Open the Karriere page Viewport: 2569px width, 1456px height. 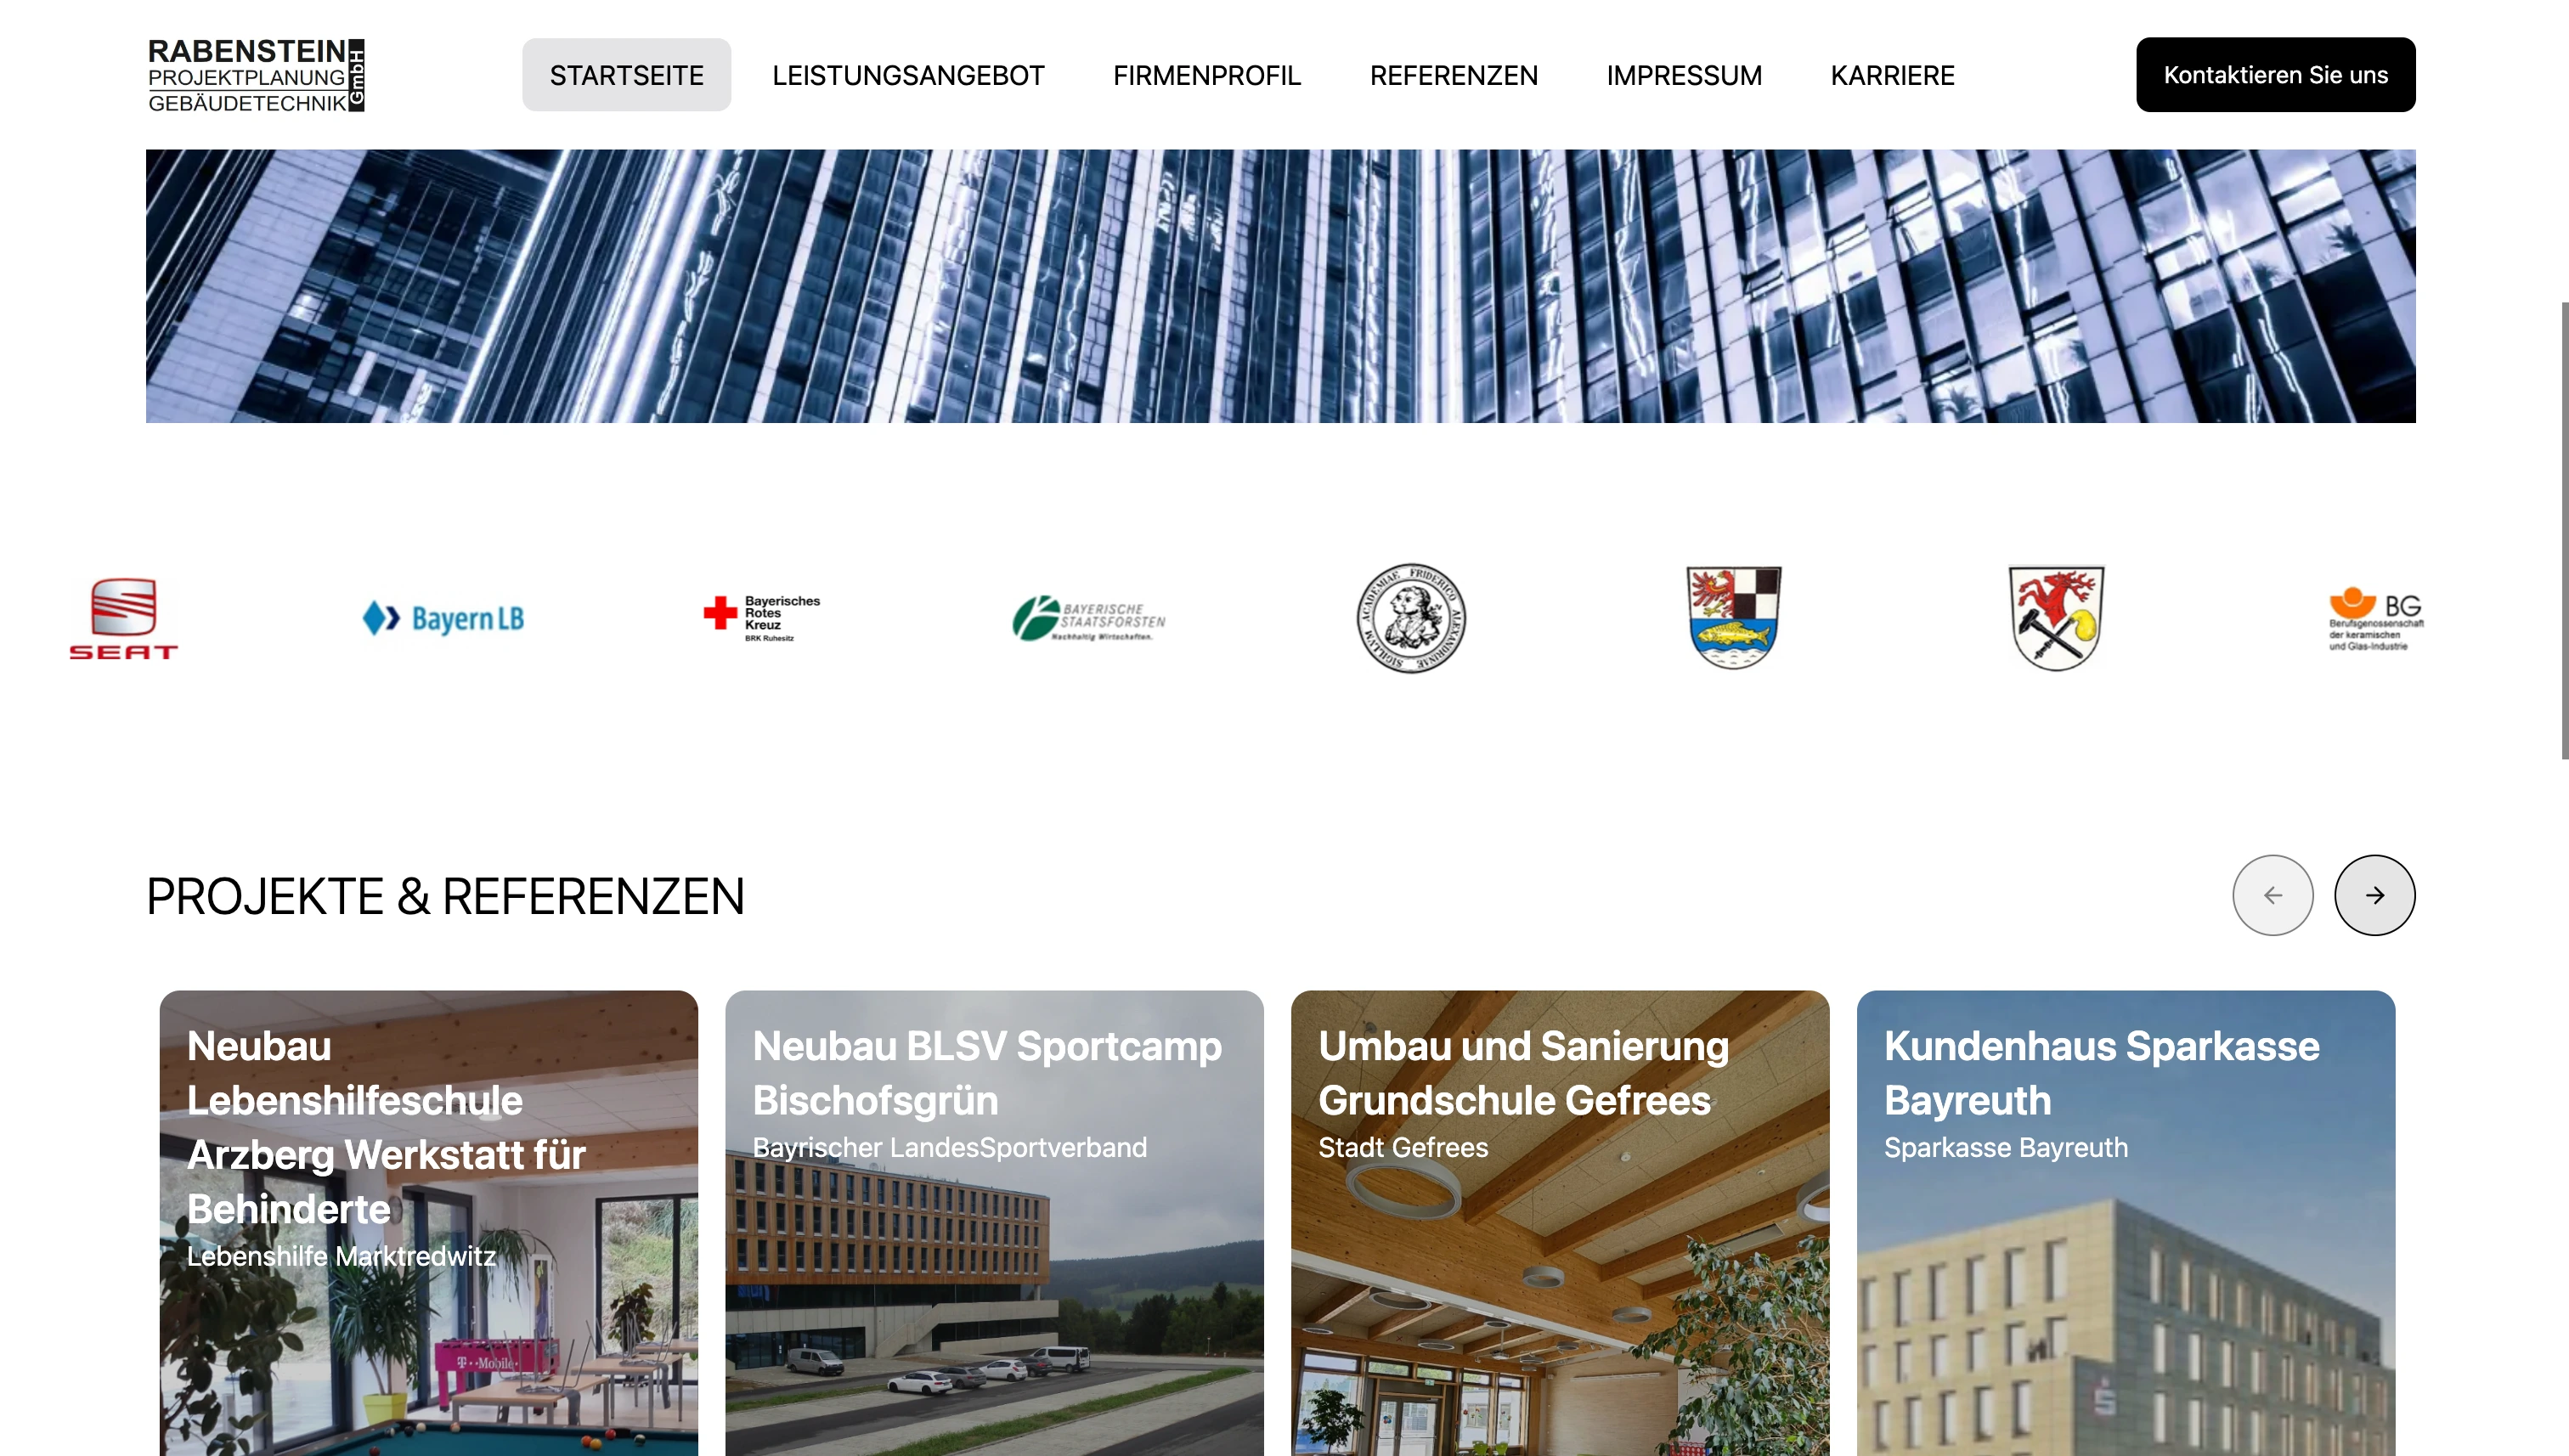1892,75
